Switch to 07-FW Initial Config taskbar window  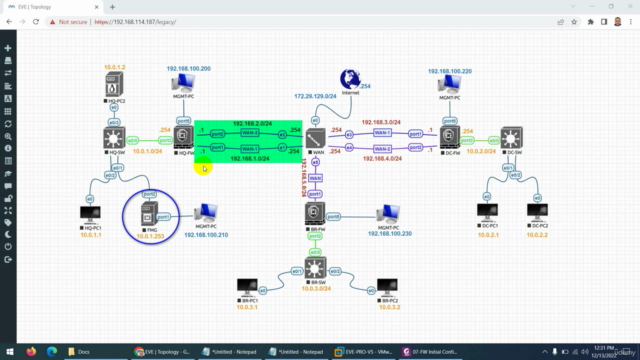pyautogui.click(x=431, y=351)
